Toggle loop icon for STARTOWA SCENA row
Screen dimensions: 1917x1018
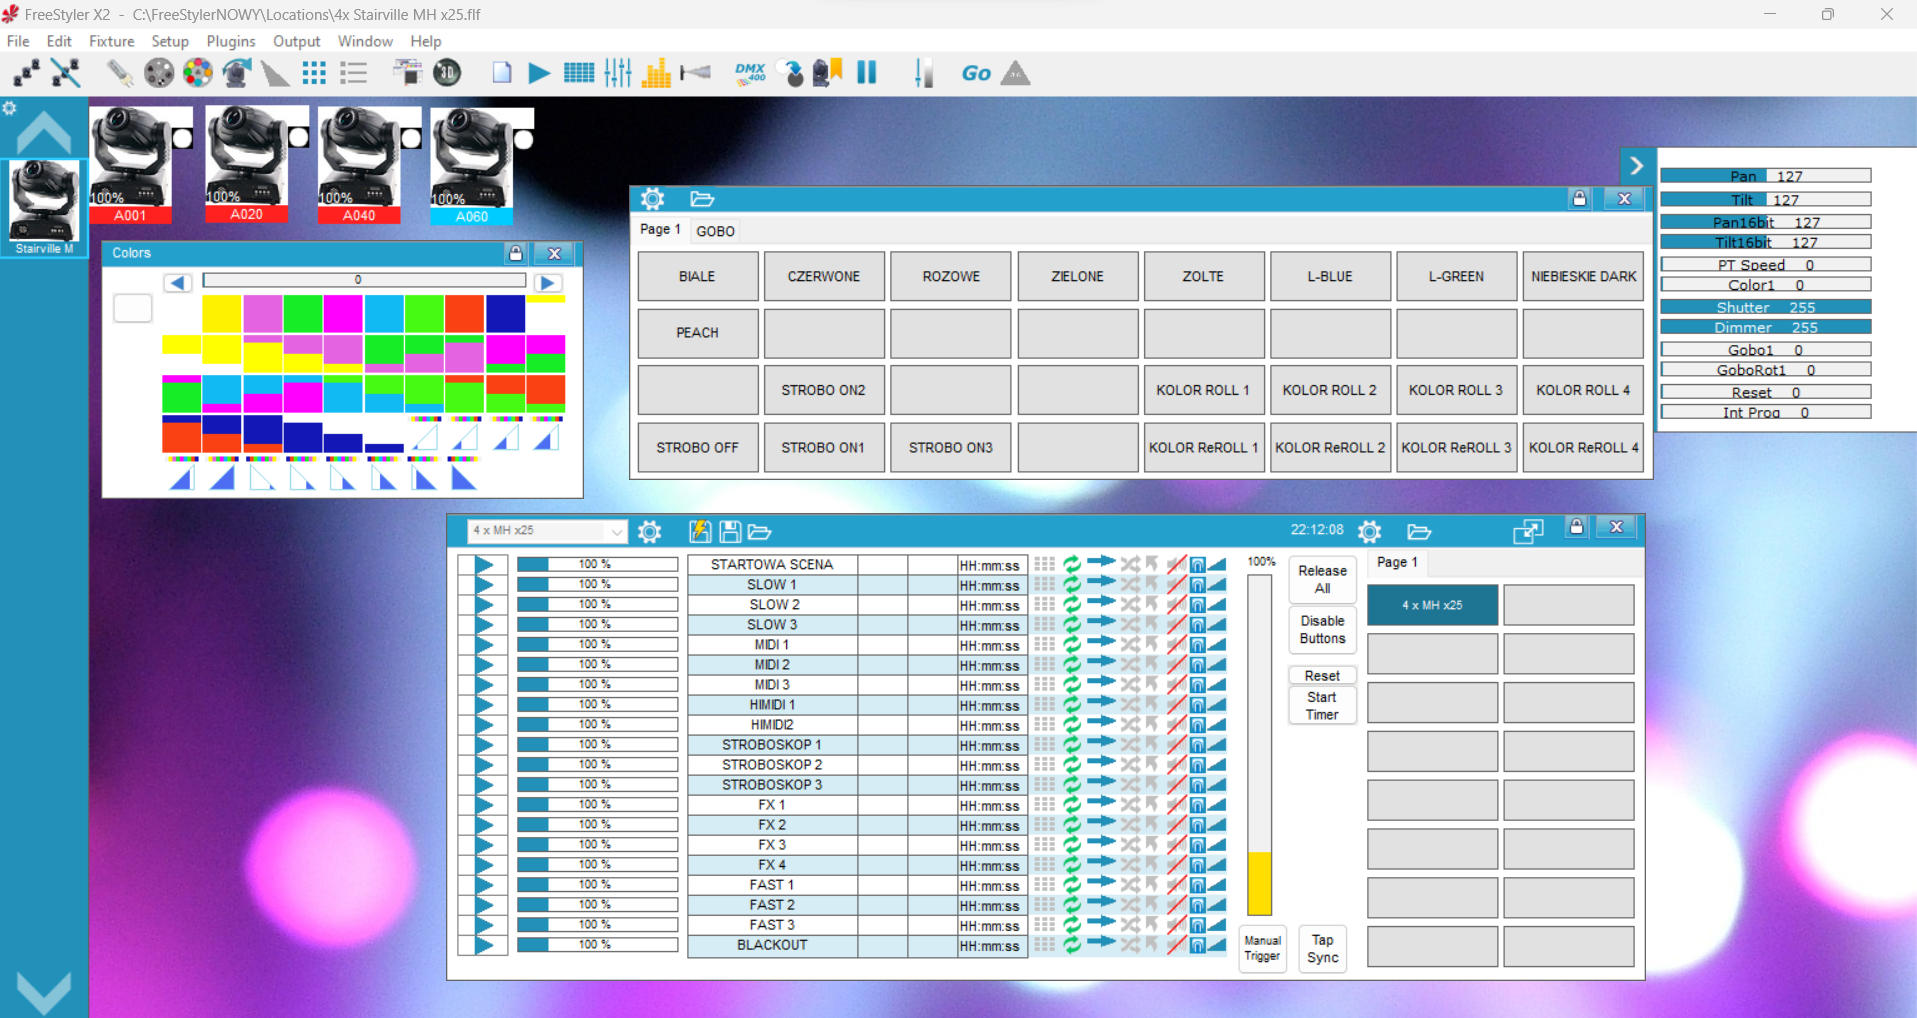click(1072, 564)
